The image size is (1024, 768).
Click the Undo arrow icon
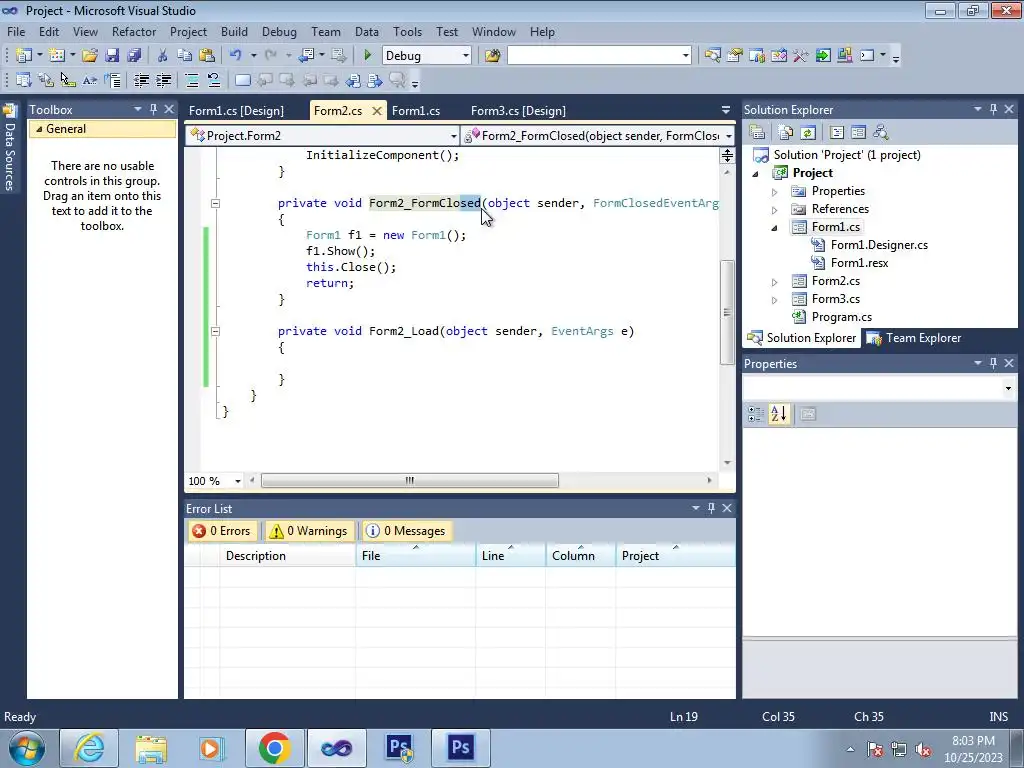click(236, 56)
